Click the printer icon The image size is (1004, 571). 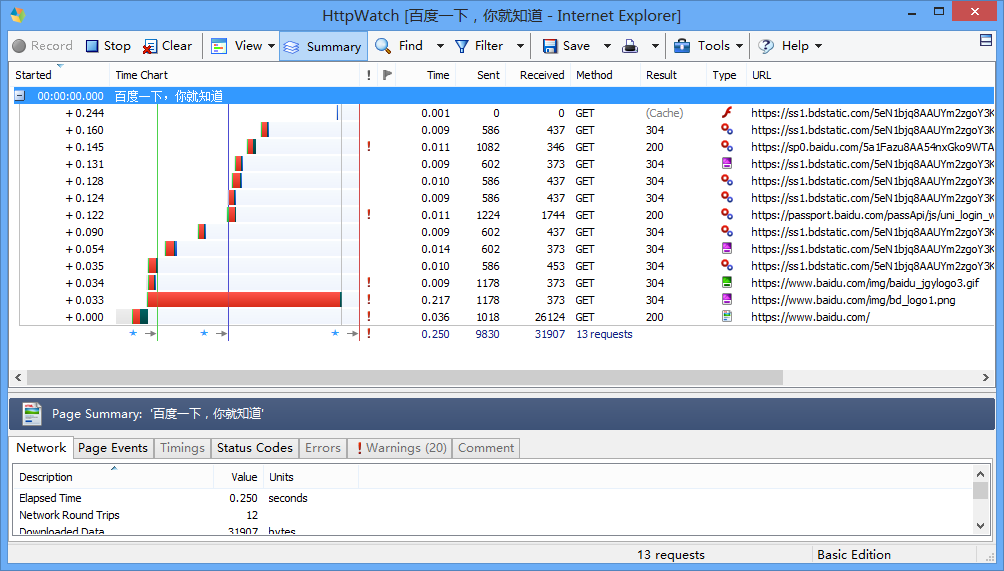pos(630,46)
